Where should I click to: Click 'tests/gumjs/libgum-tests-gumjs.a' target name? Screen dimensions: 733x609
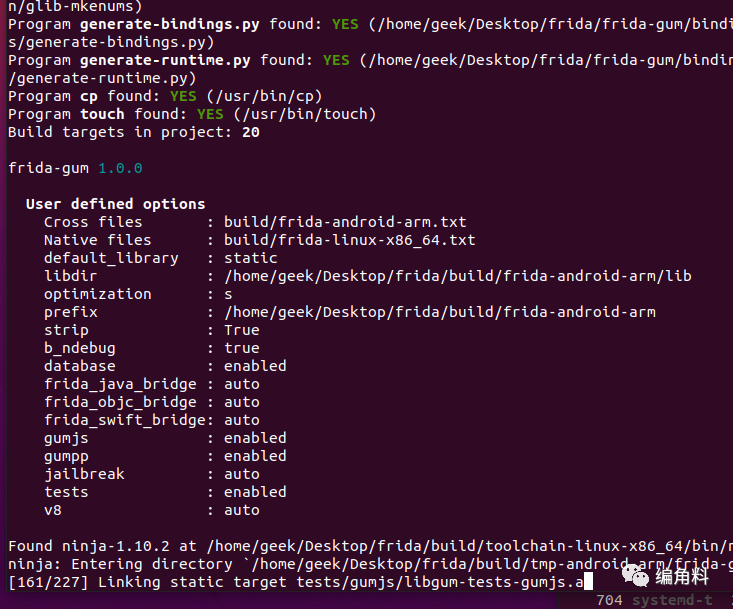[x=439, y=582]
